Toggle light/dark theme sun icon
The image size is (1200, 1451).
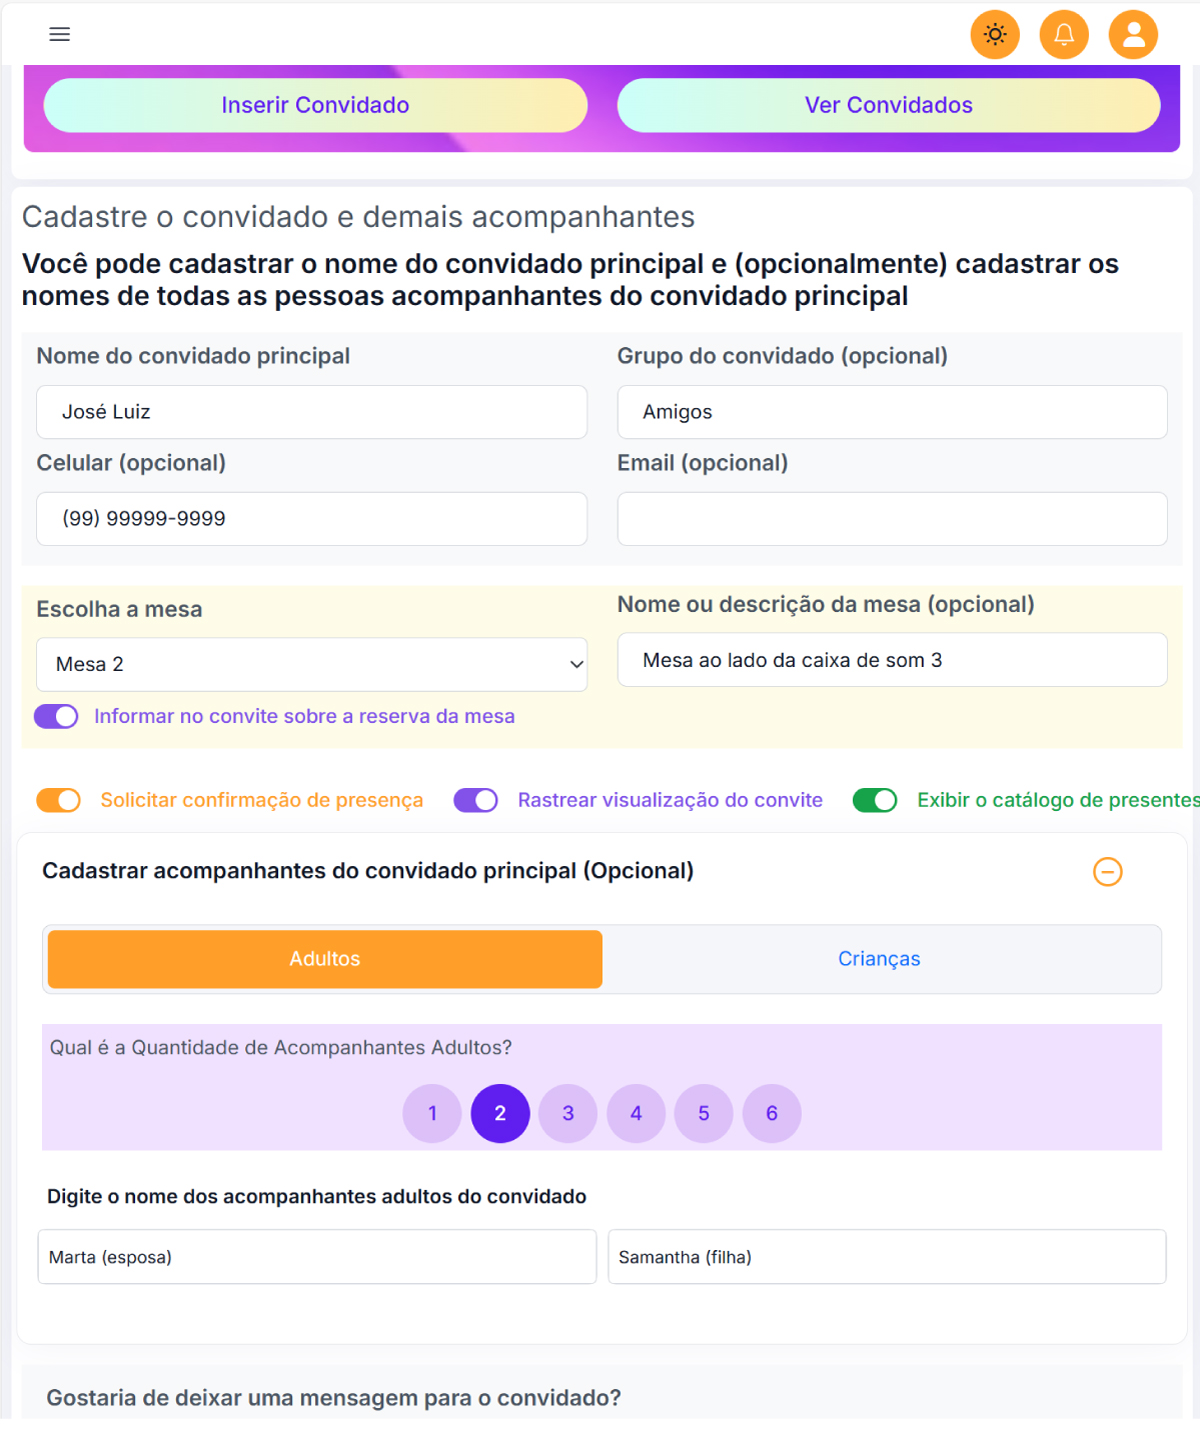tap(994, 34)
